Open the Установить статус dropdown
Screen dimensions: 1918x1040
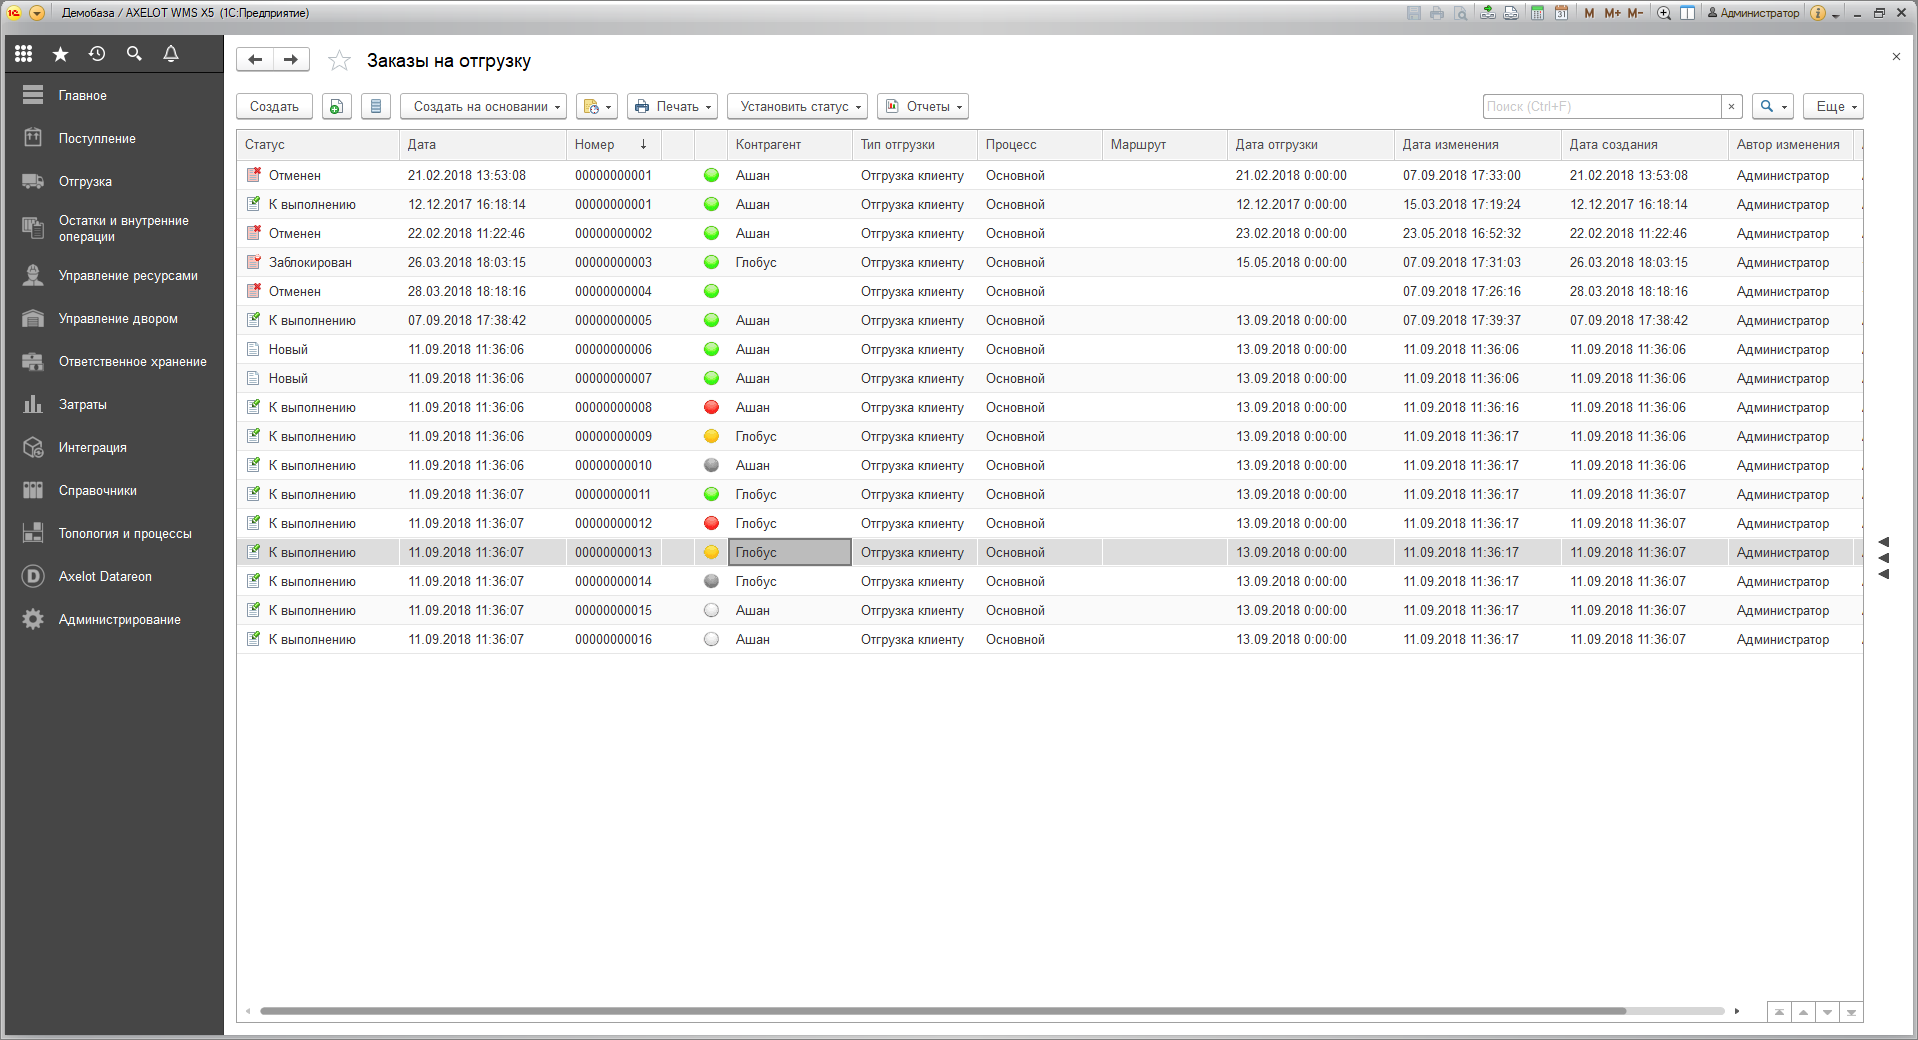coord(797,106)
